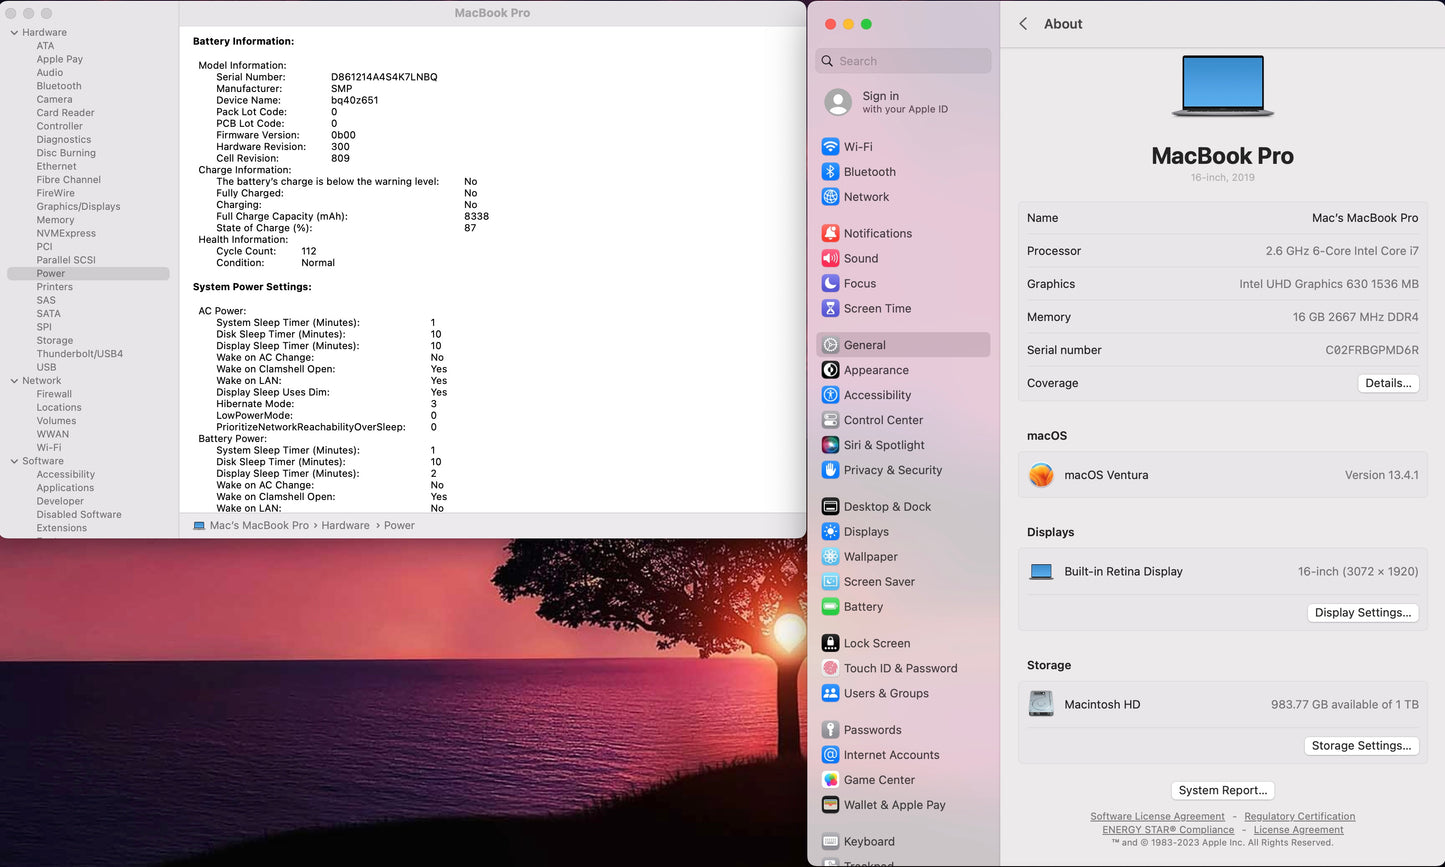This screenshot has width=1445, height=867.
Task: Click Hardware in the path bar
Action: click(x=345, y=526)
